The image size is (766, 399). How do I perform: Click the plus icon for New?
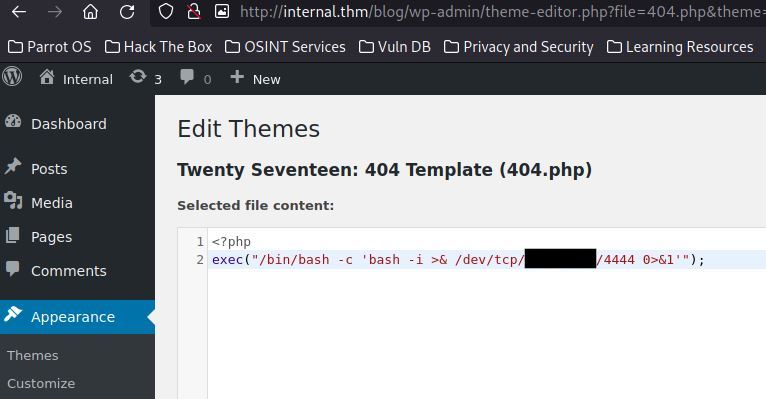click(x=237, y=77)
